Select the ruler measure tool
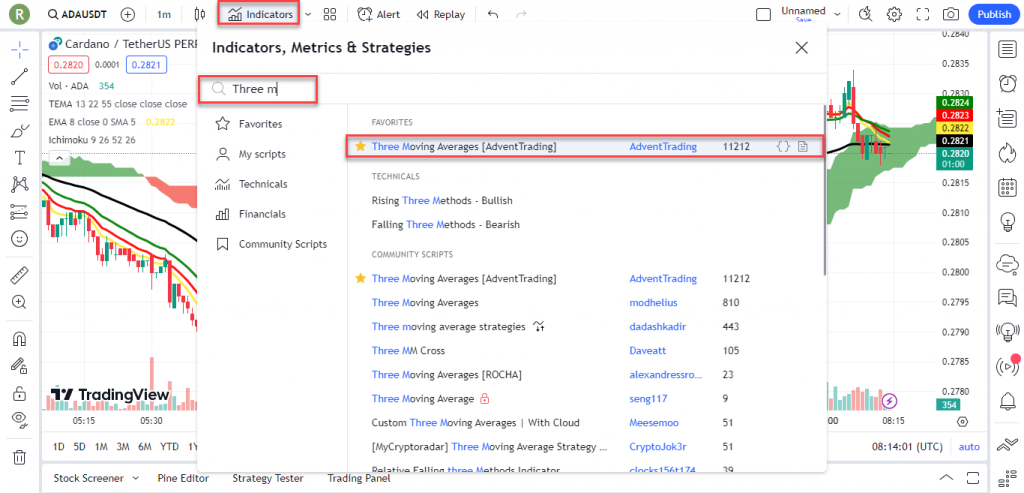The height and width of the screenshot is (493, 1024). point(20,276)
